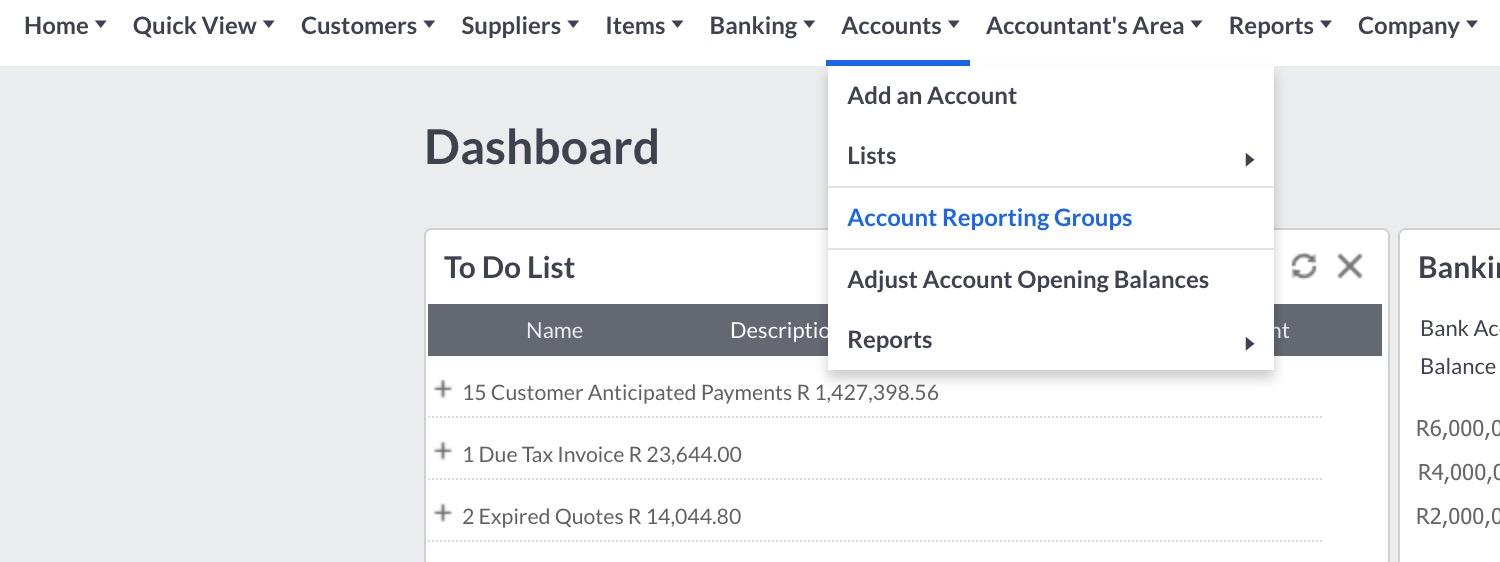The image size is (1500, 562).
Task: Expand the 15 Customer Anticipated Payments row
Action: coord(443,390)
